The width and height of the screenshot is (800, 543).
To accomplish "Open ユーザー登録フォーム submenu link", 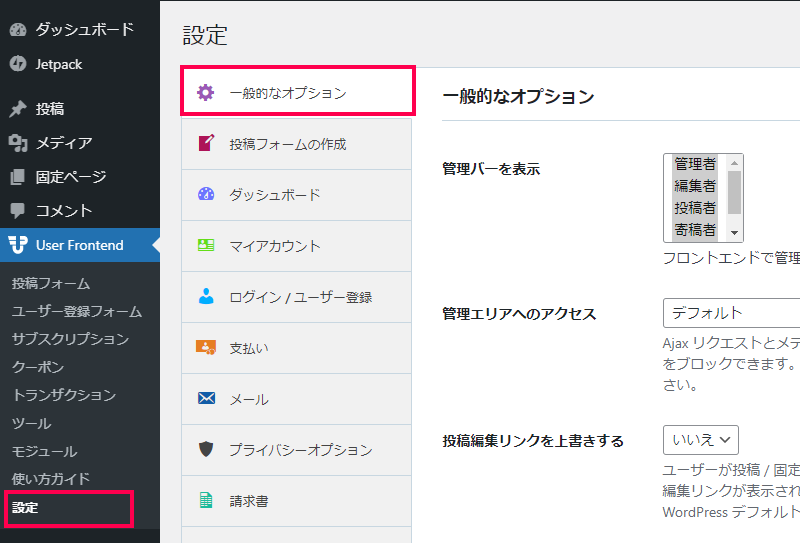I will pos(77,311).
